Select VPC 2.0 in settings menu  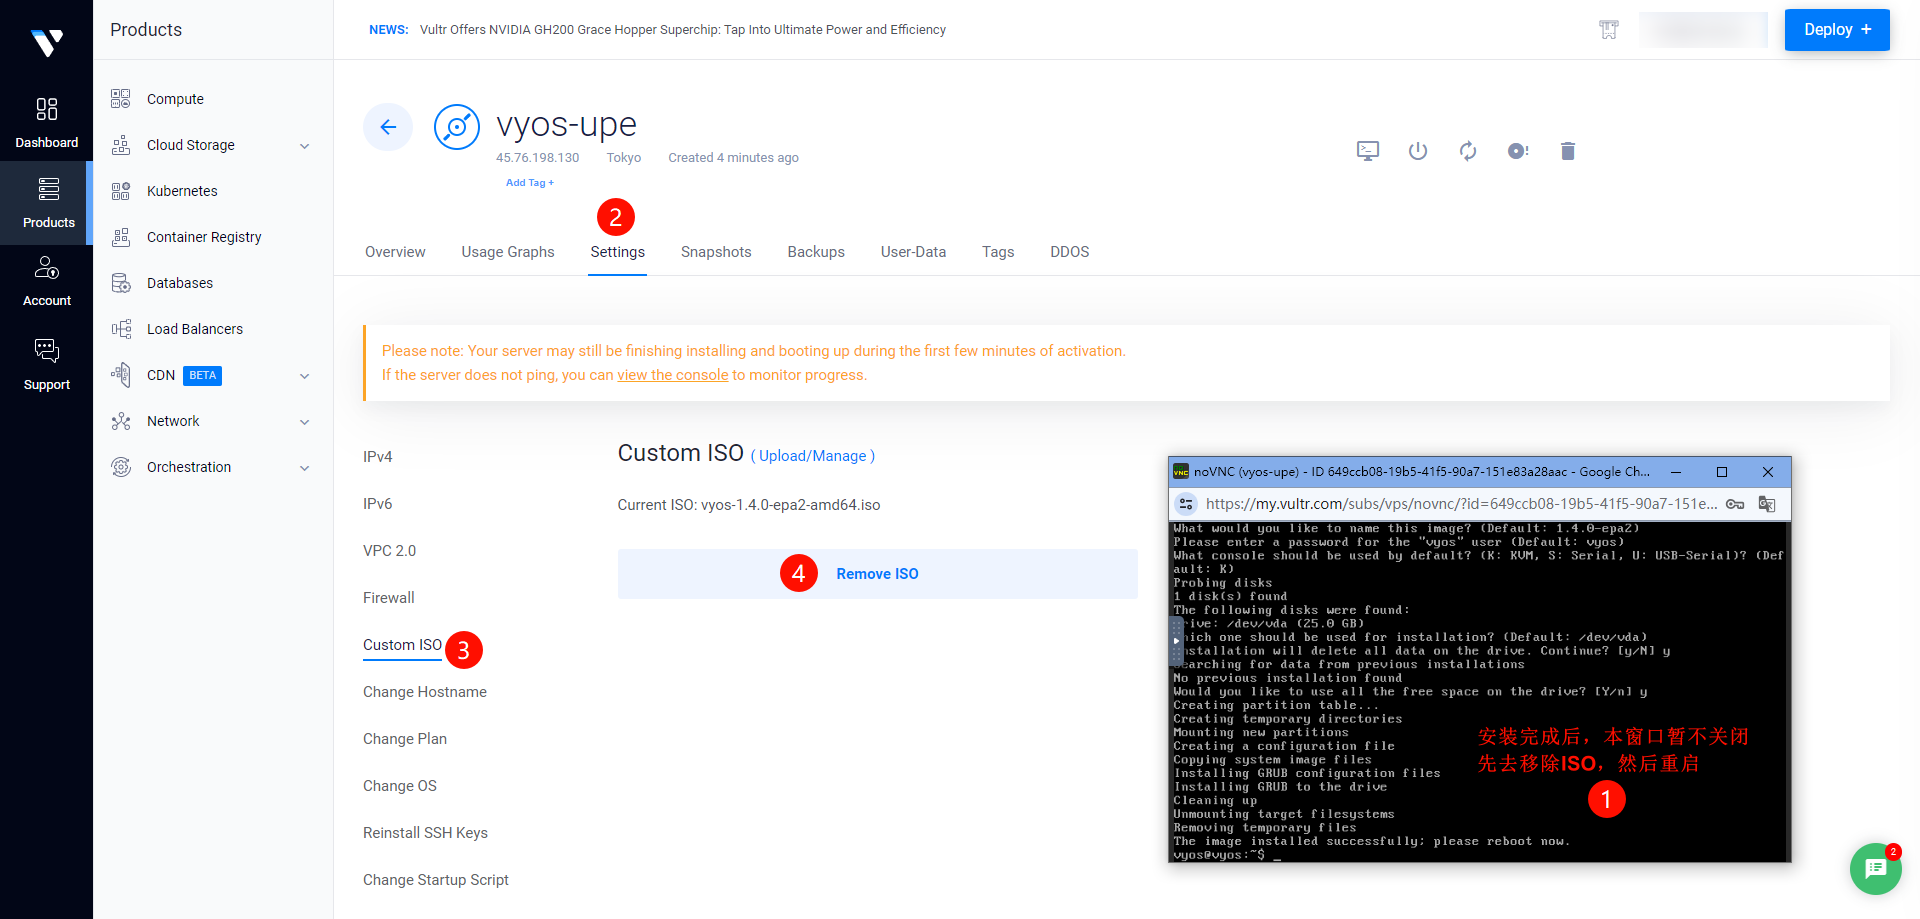[389, 551]
